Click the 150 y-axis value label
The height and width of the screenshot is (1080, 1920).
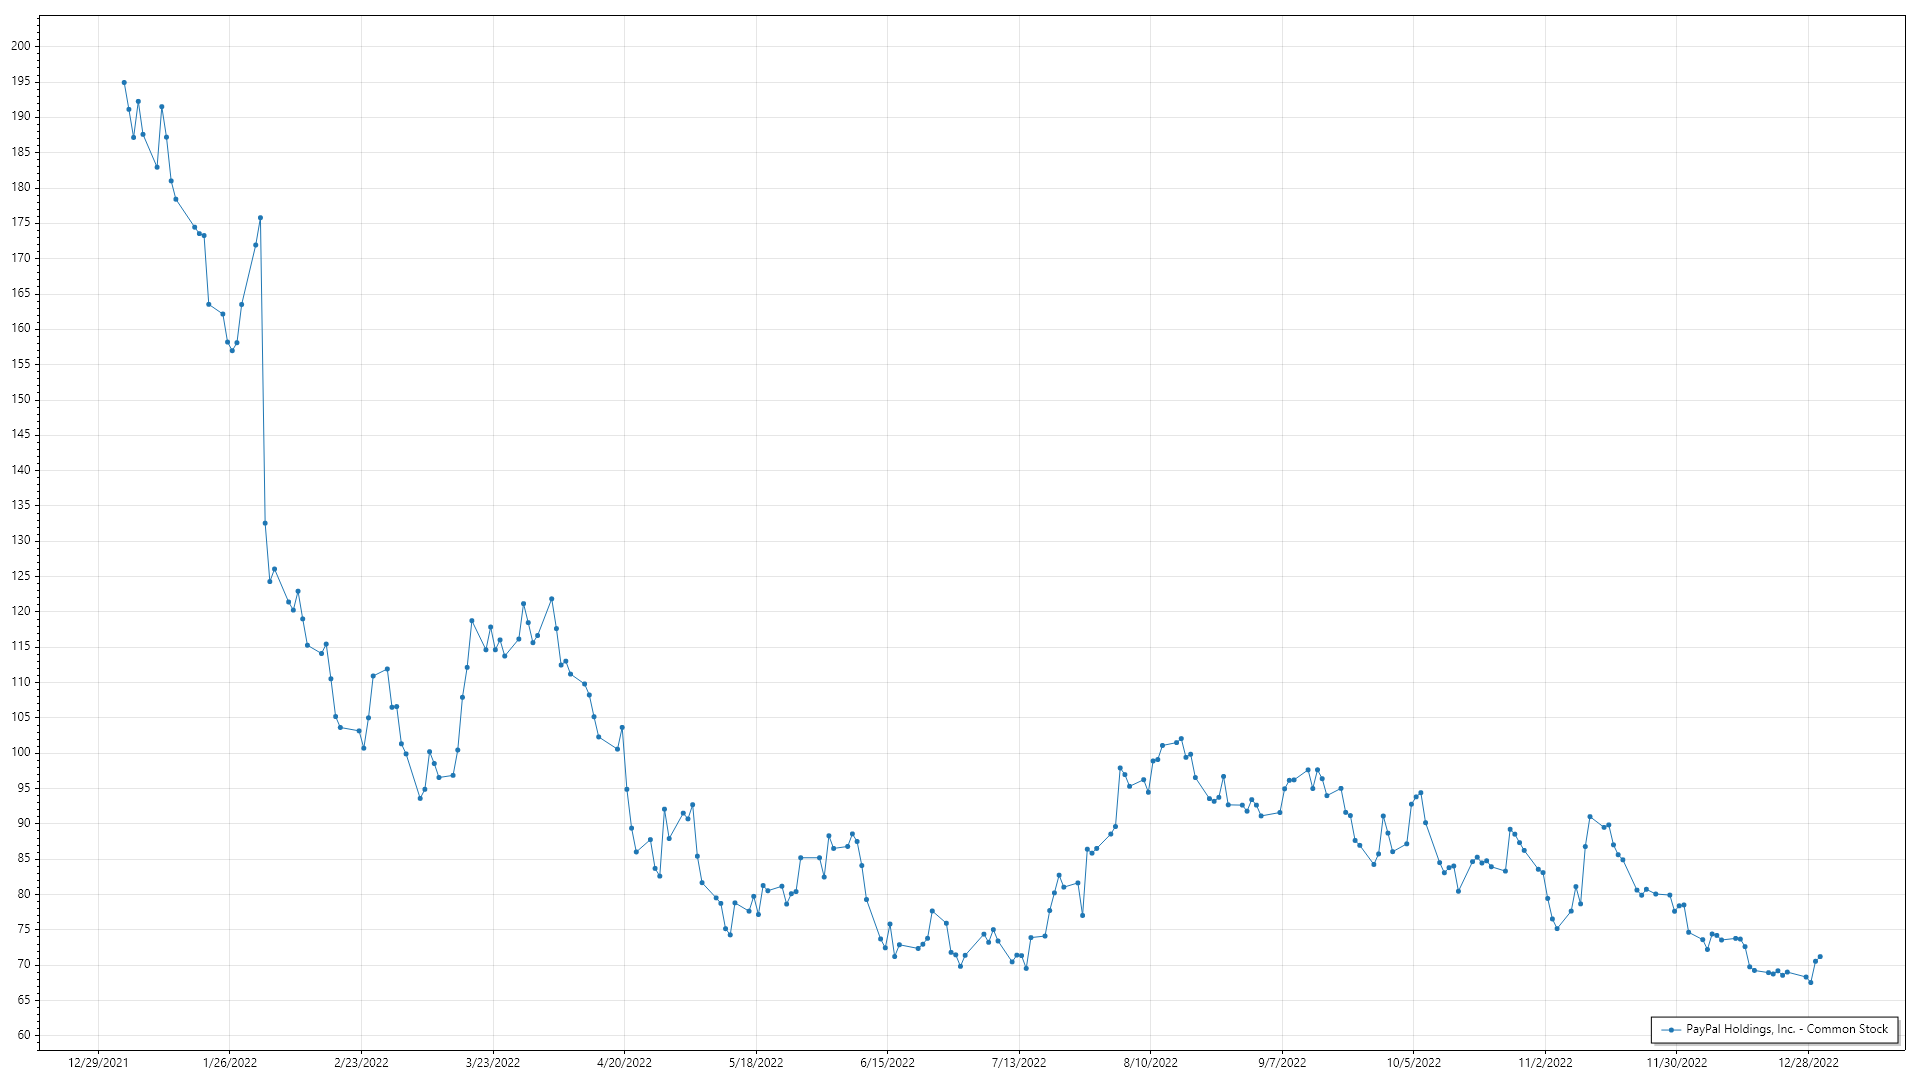(x=21, y=399)
